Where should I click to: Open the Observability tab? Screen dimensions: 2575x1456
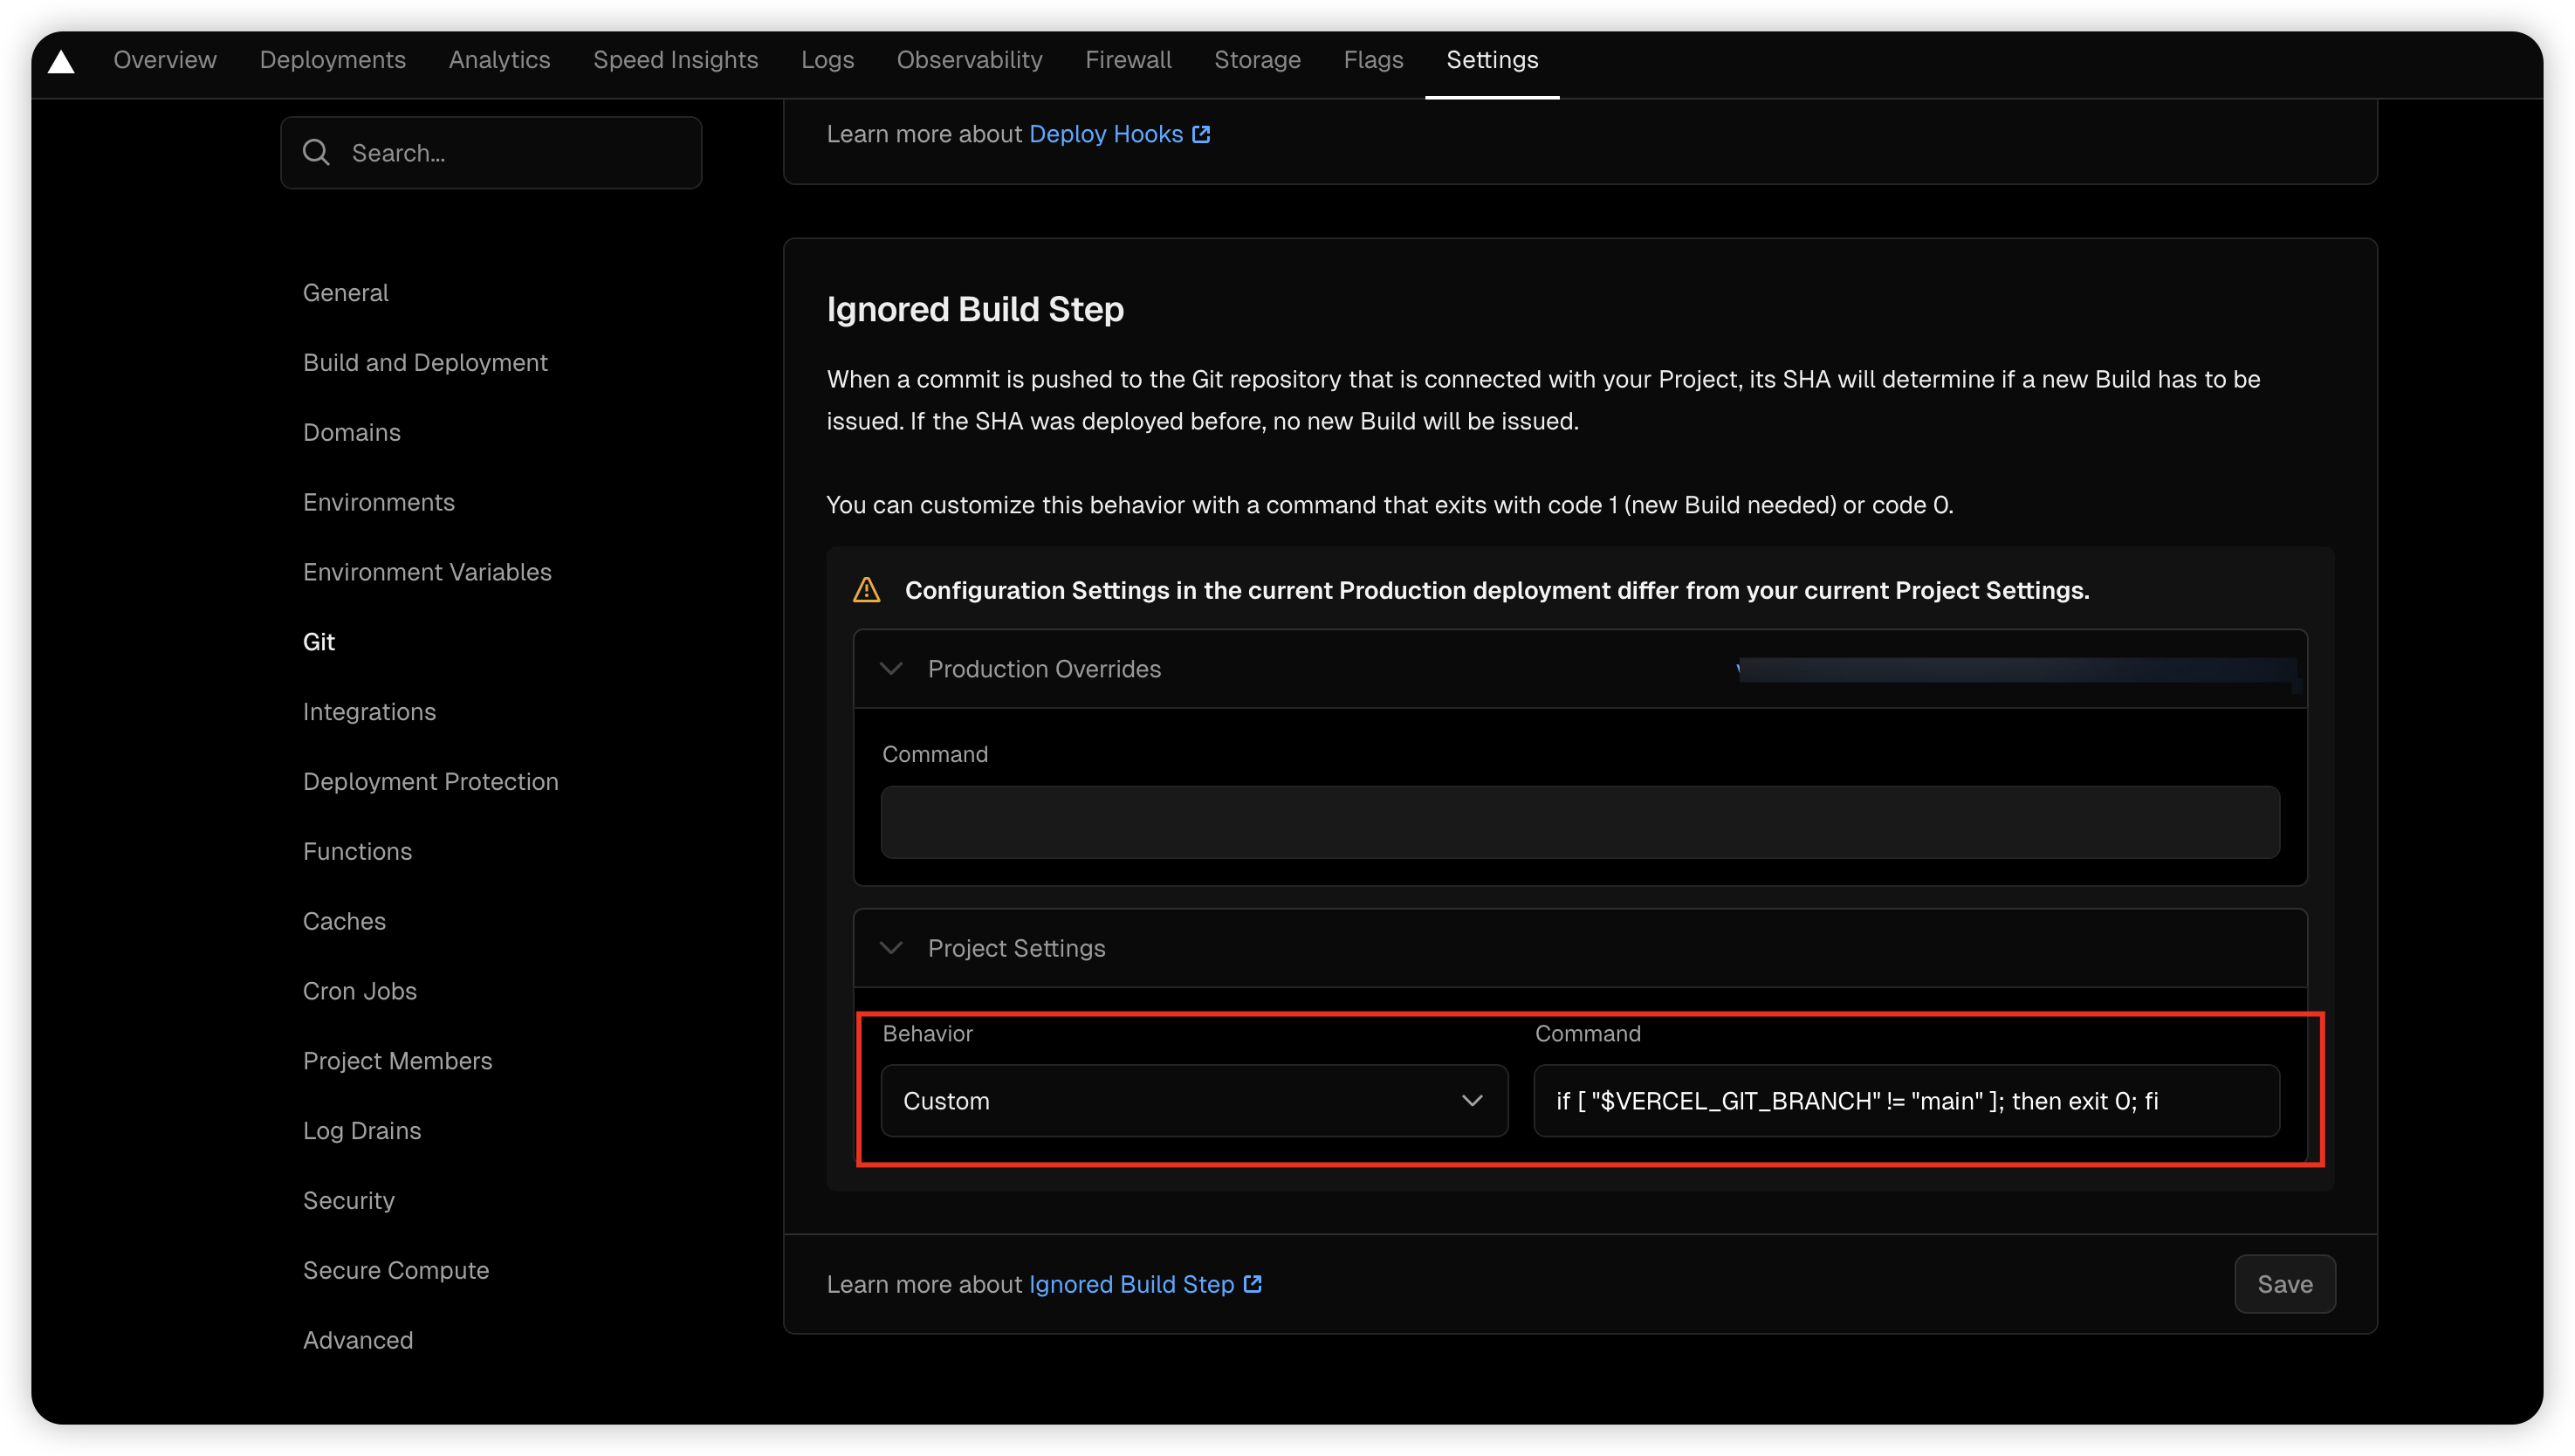[x=969, y=60]
